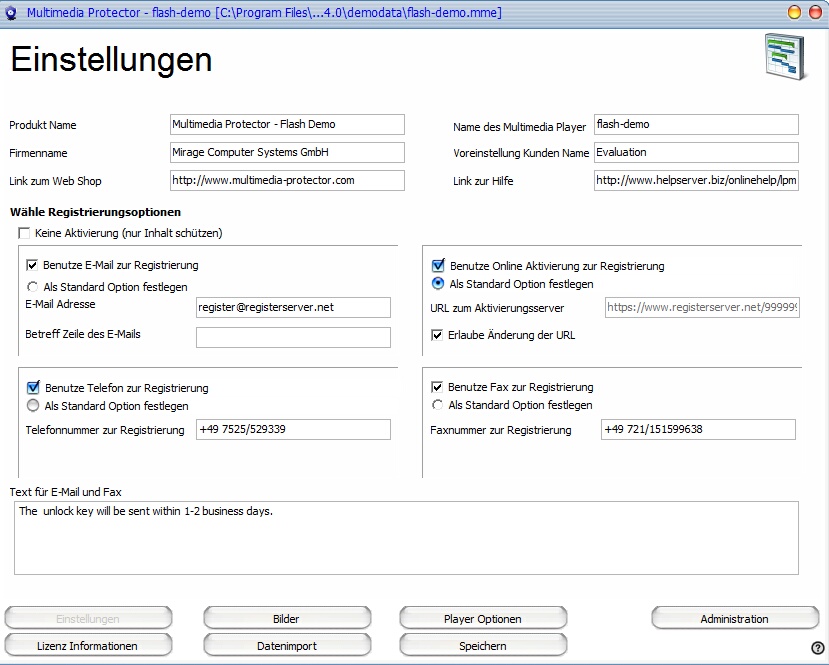This screenshot has height=665, width=829.
Task: Click the 'Voreinstellung Kunden Name' label
Action: (x=521, y=153)
